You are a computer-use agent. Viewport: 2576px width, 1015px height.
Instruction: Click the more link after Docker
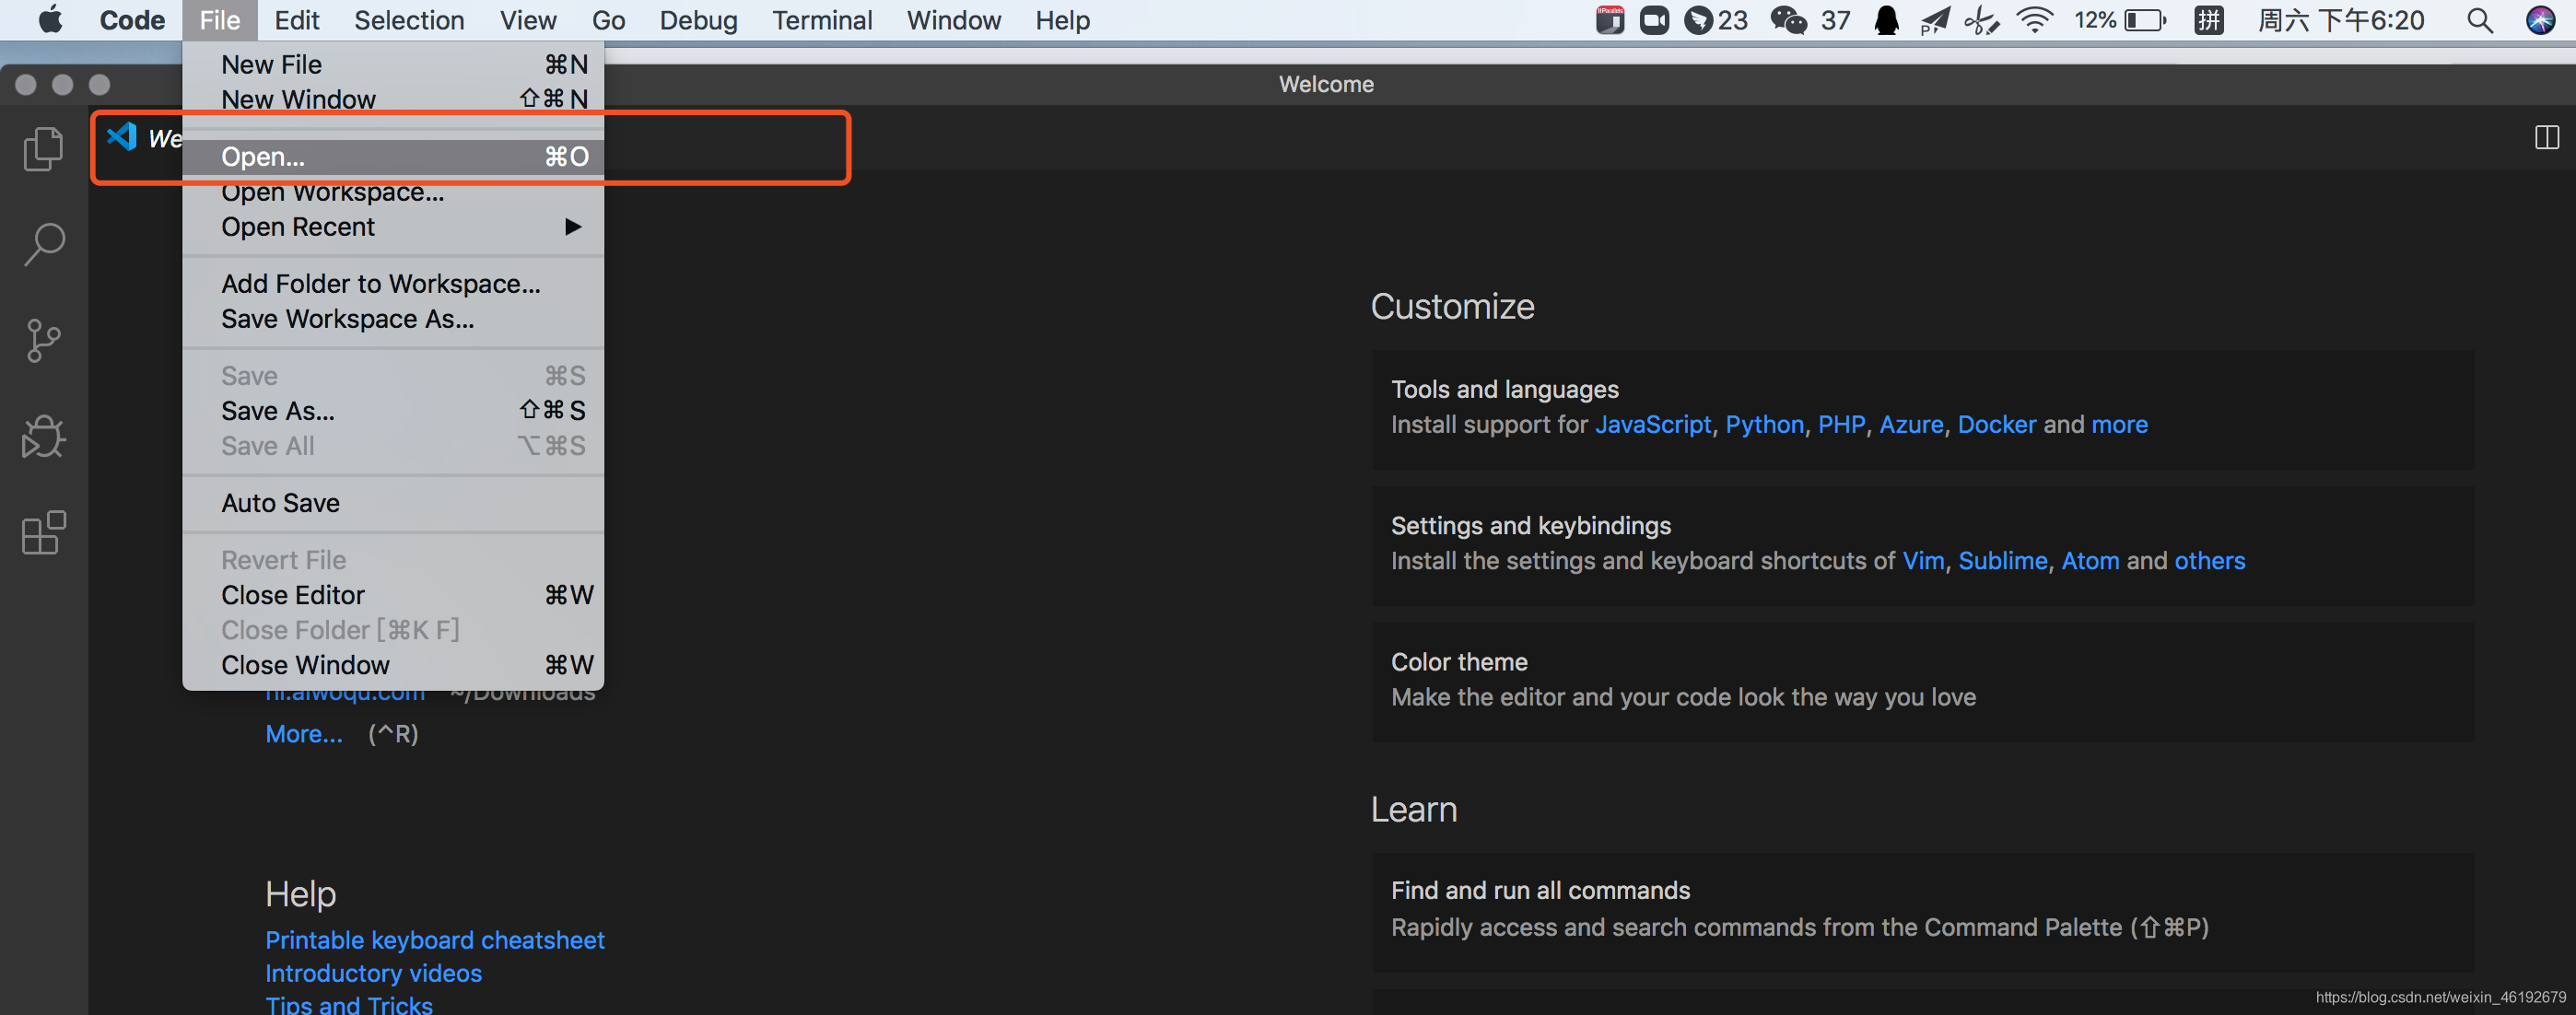click(2119, 425)
